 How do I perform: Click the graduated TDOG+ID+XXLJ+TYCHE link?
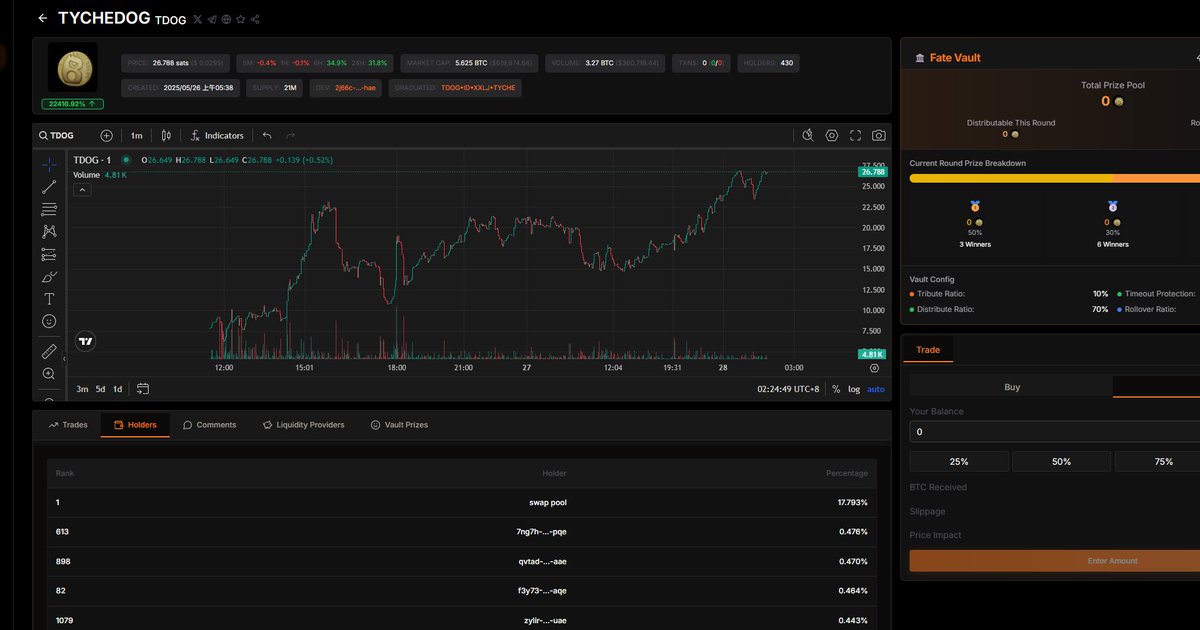(x=478, y=88)
